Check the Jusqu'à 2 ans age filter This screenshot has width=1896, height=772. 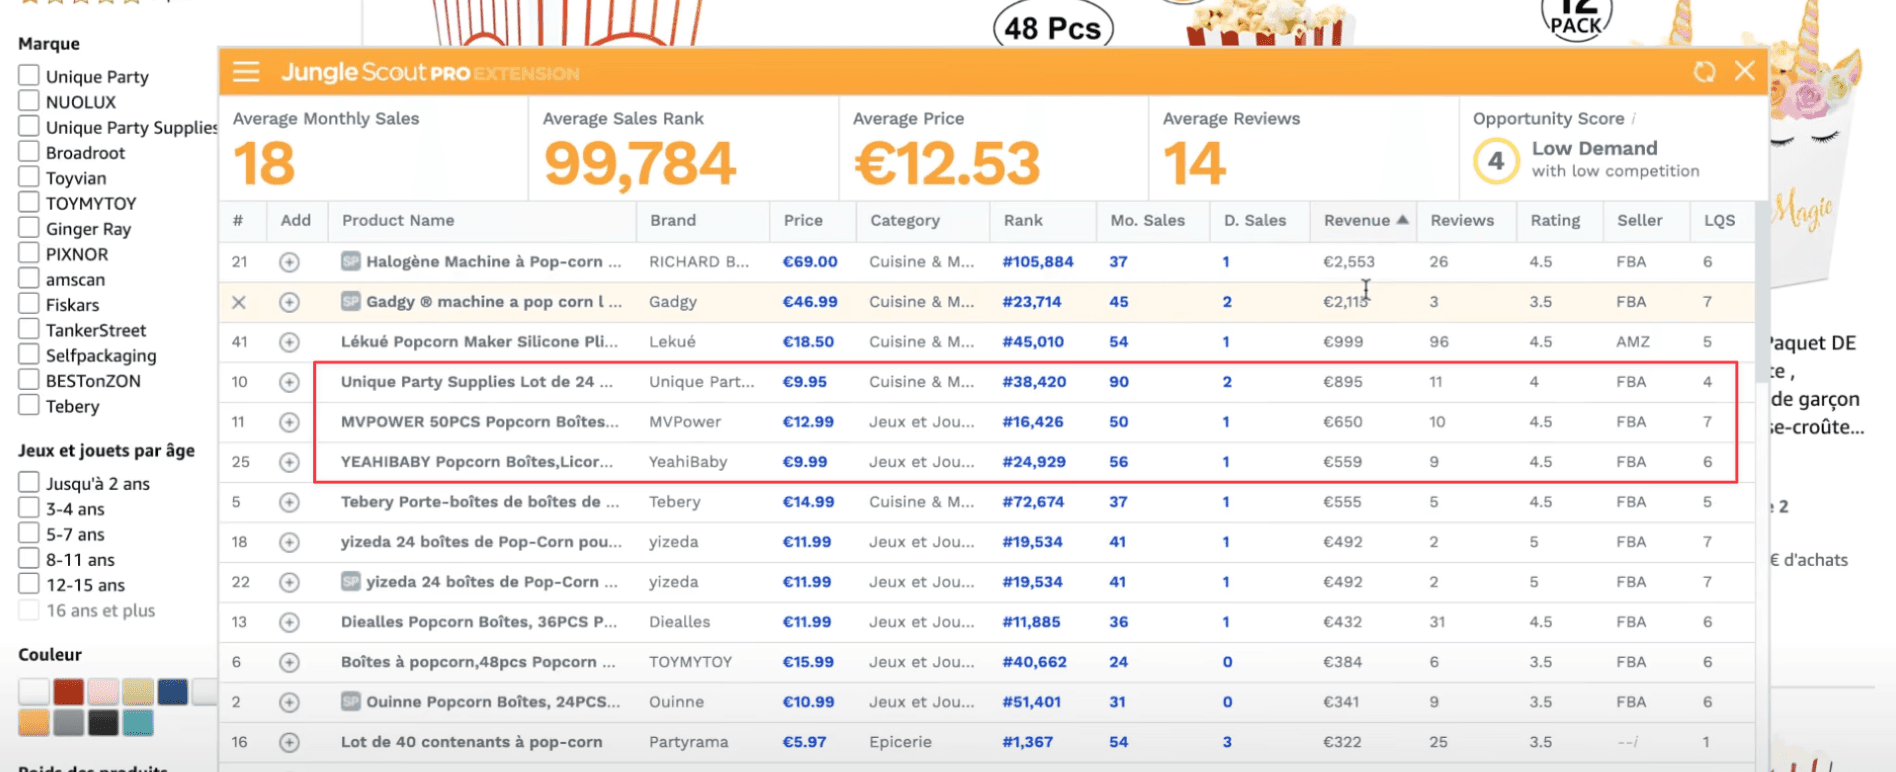pyautogui.click(x=29, y=482)
